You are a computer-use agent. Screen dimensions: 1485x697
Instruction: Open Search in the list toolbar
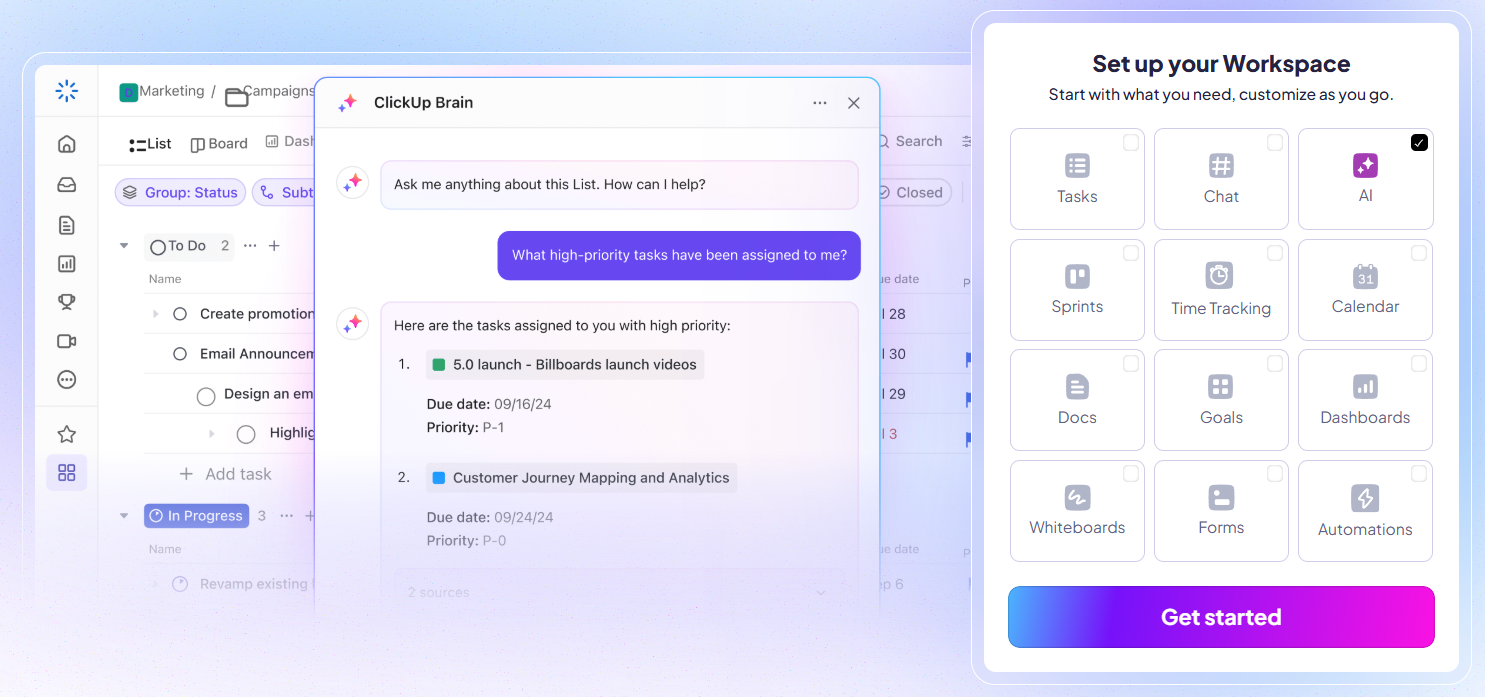(909, 142)
